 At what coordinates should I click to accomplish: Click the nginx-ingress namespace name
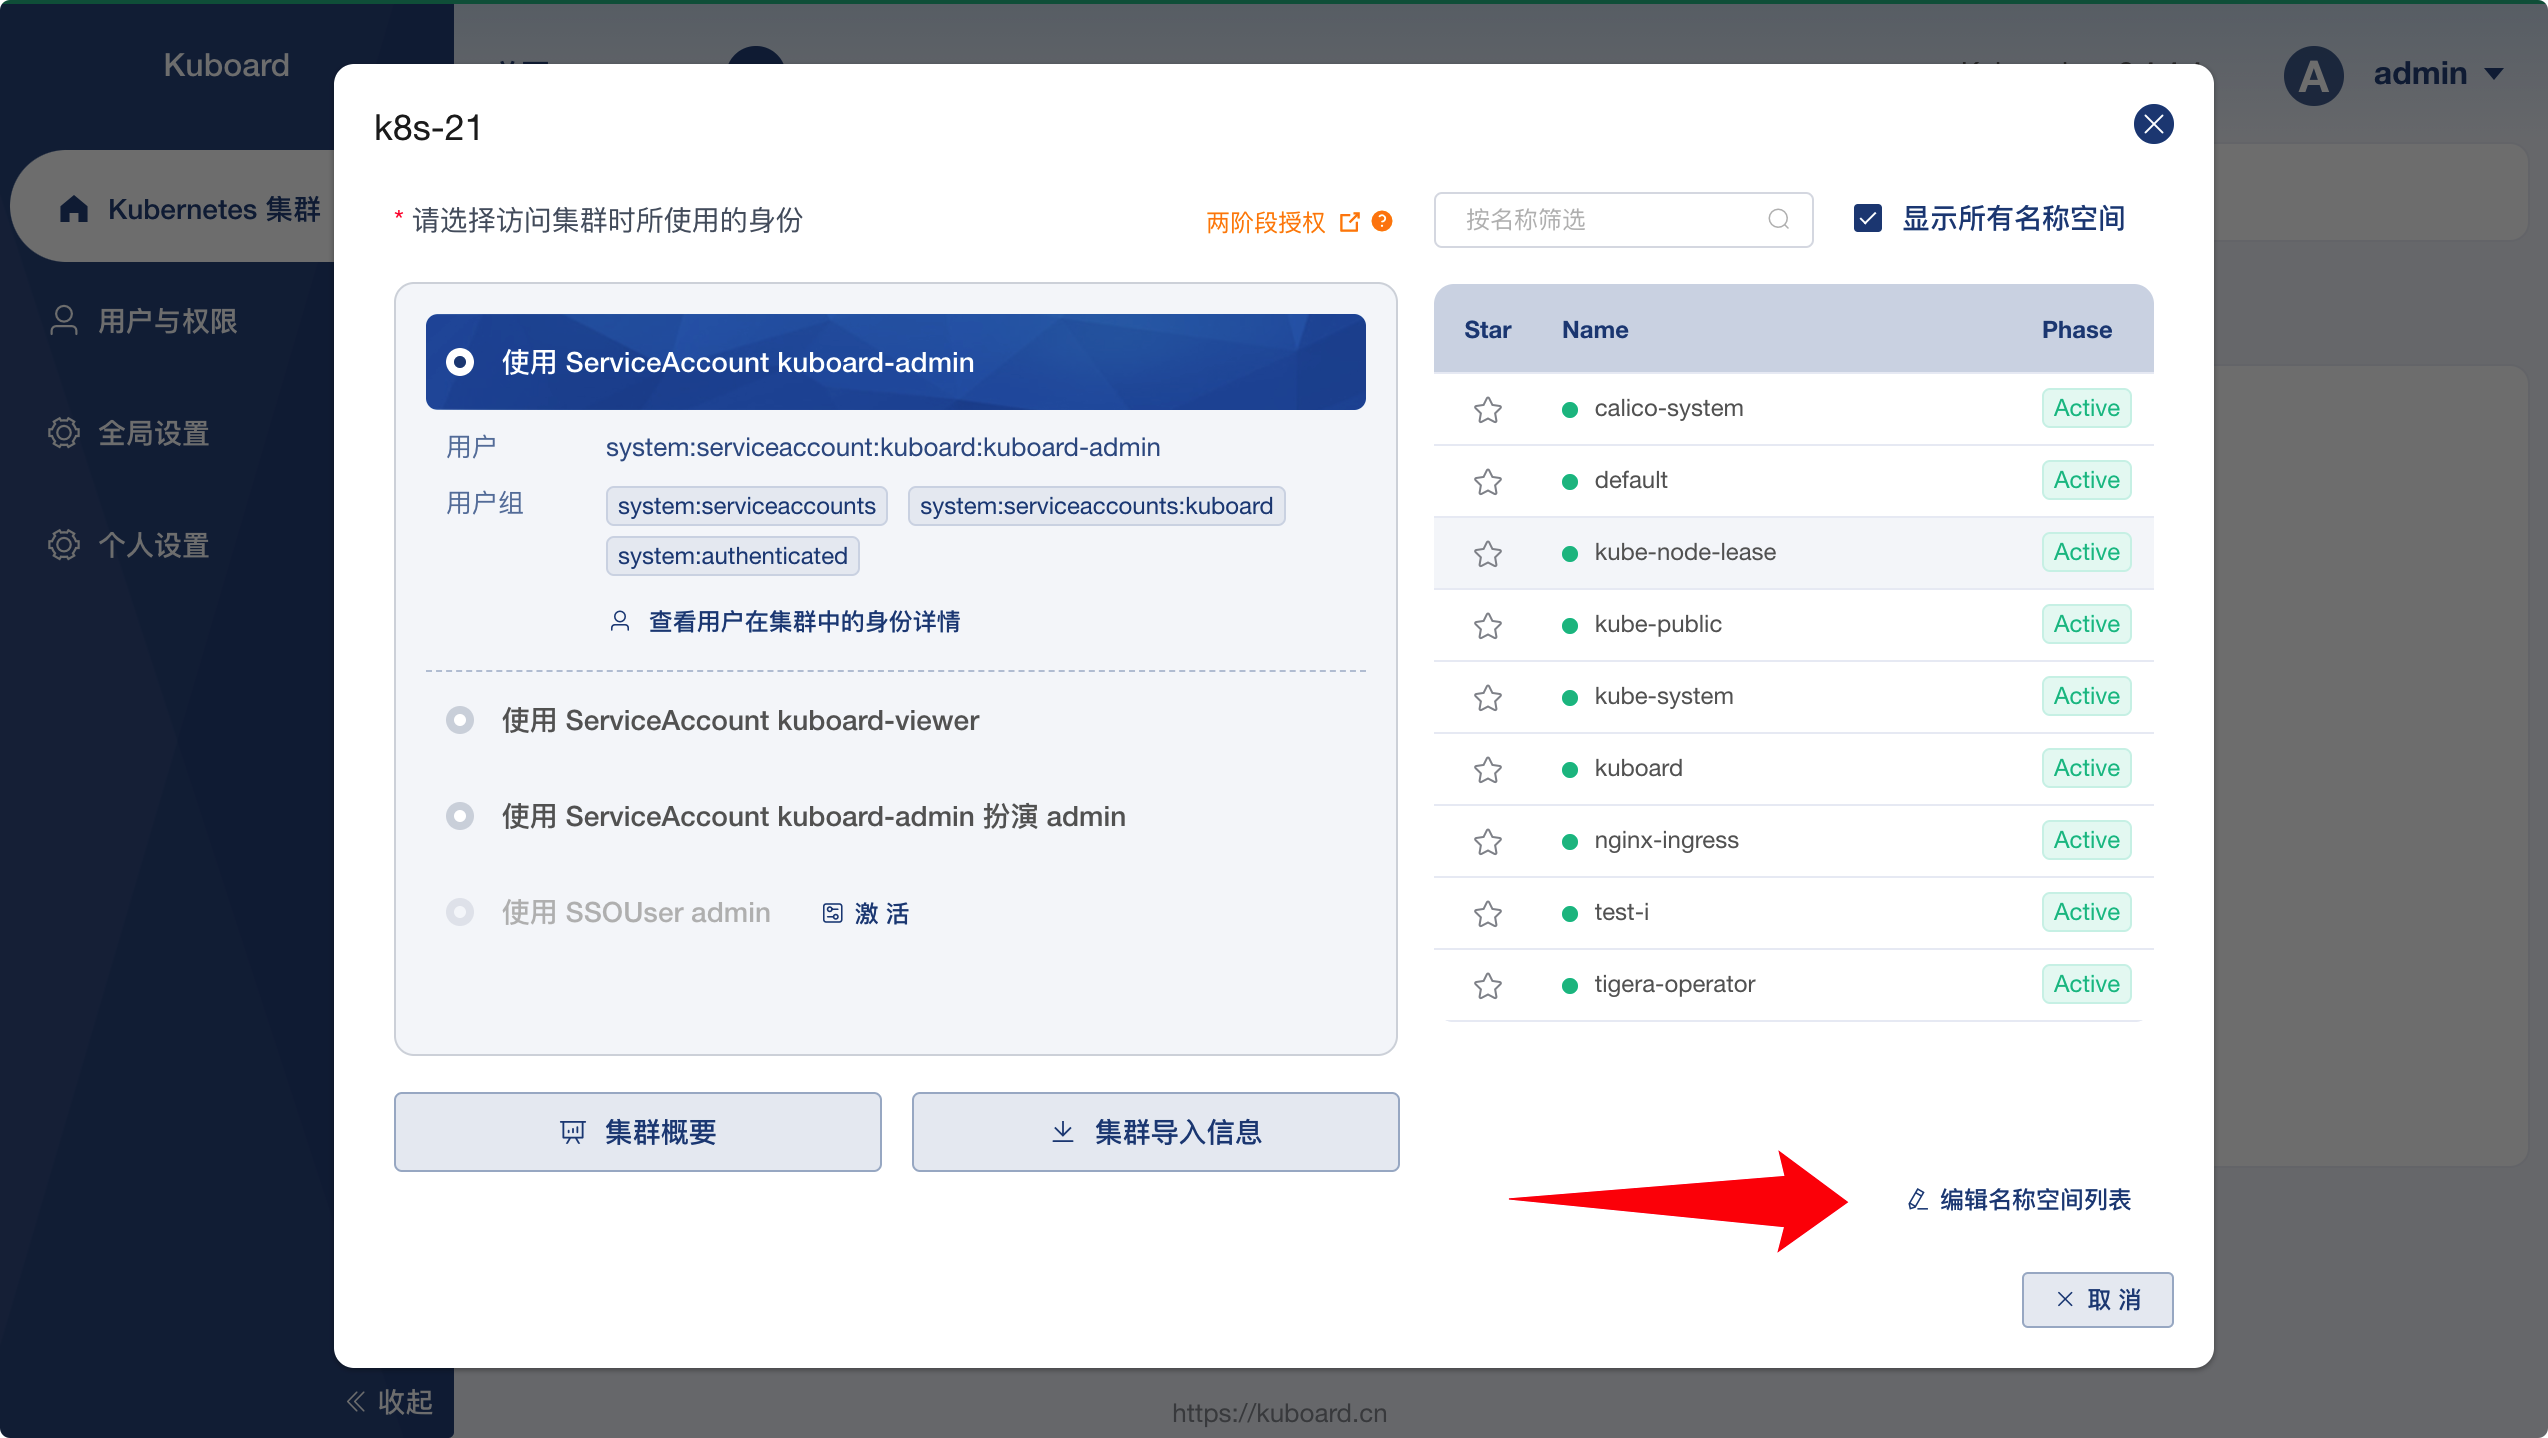pyautogui.click(x=1666, y=840)
